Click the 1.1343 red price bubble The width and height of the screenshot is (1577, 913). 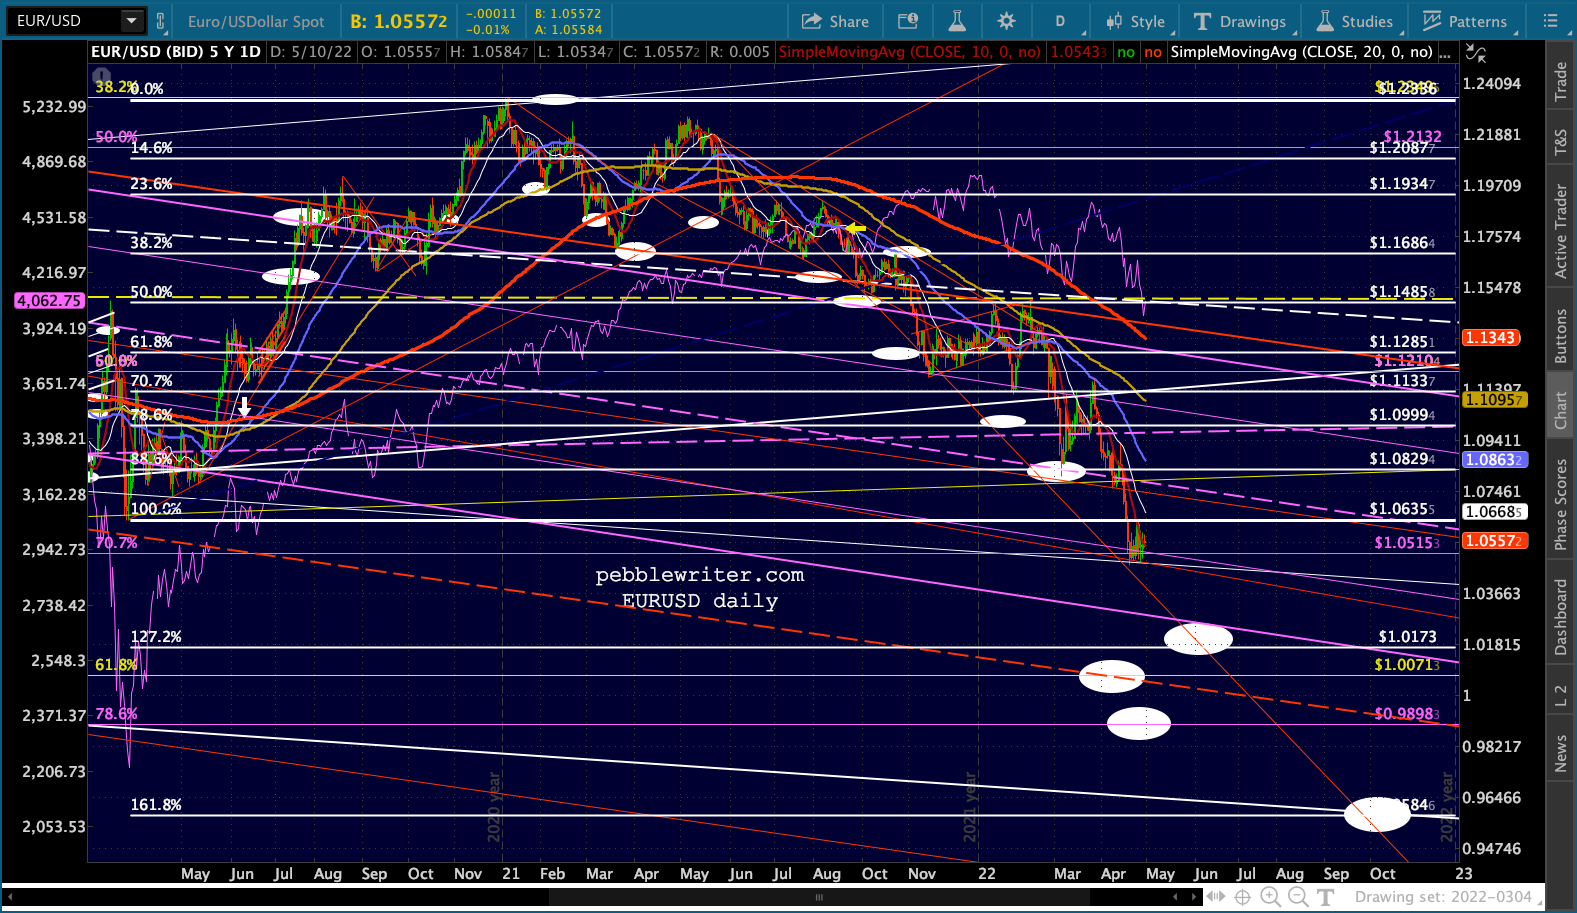[1490, 338]
